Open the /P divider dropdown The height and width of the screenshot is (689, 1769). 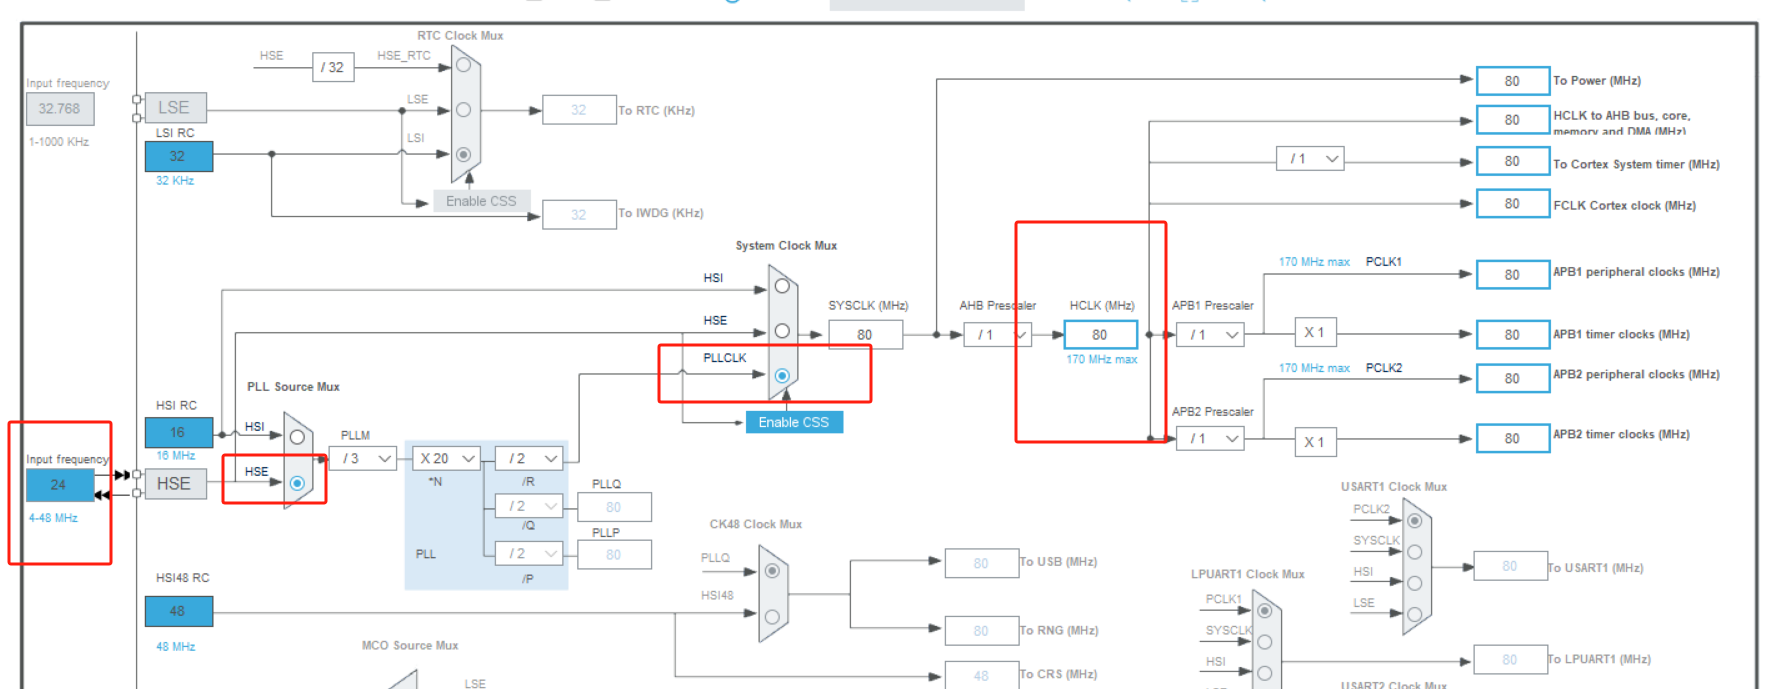(530, 553)
